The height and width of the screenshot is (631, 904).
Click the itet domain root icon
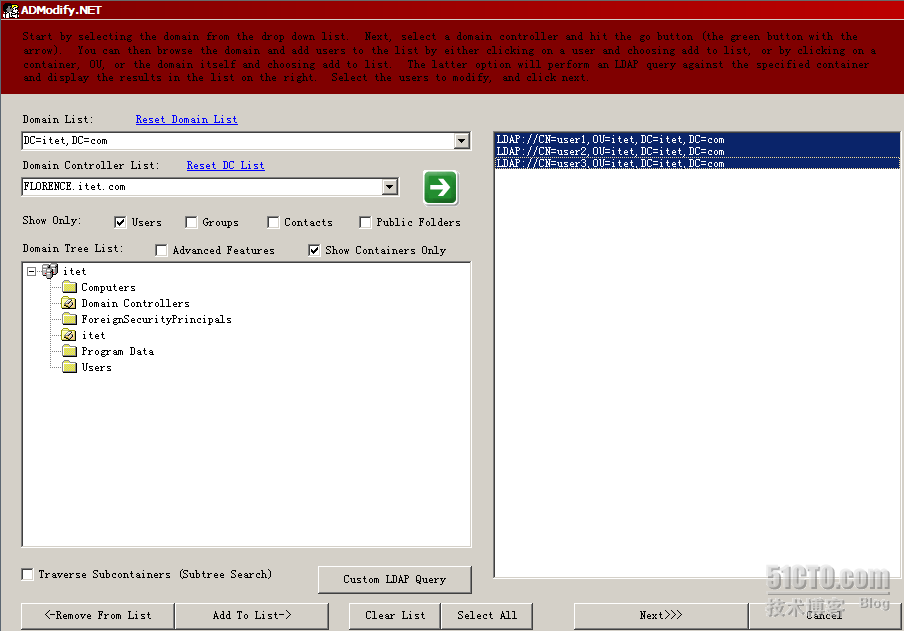[x=50, y=271]
